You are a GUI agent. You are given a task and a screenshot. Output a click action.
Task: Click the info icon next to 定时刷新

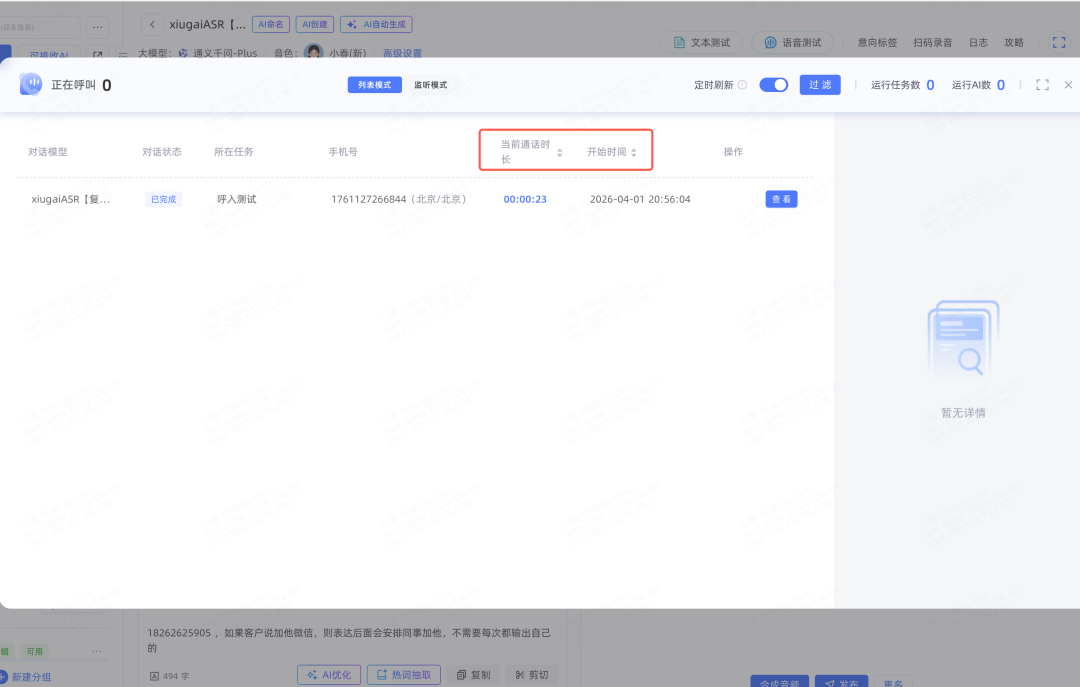[742, 85]
